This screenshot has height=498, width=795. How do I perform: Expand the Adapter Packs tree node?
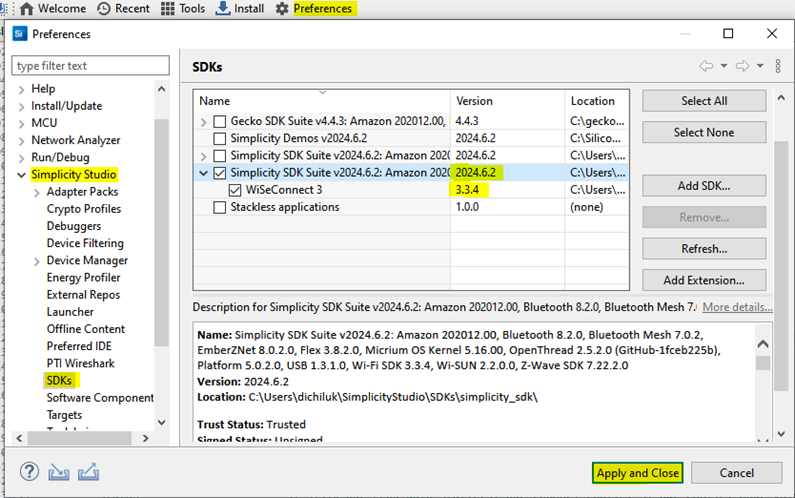pyautogui.click(x=37, y=193)
